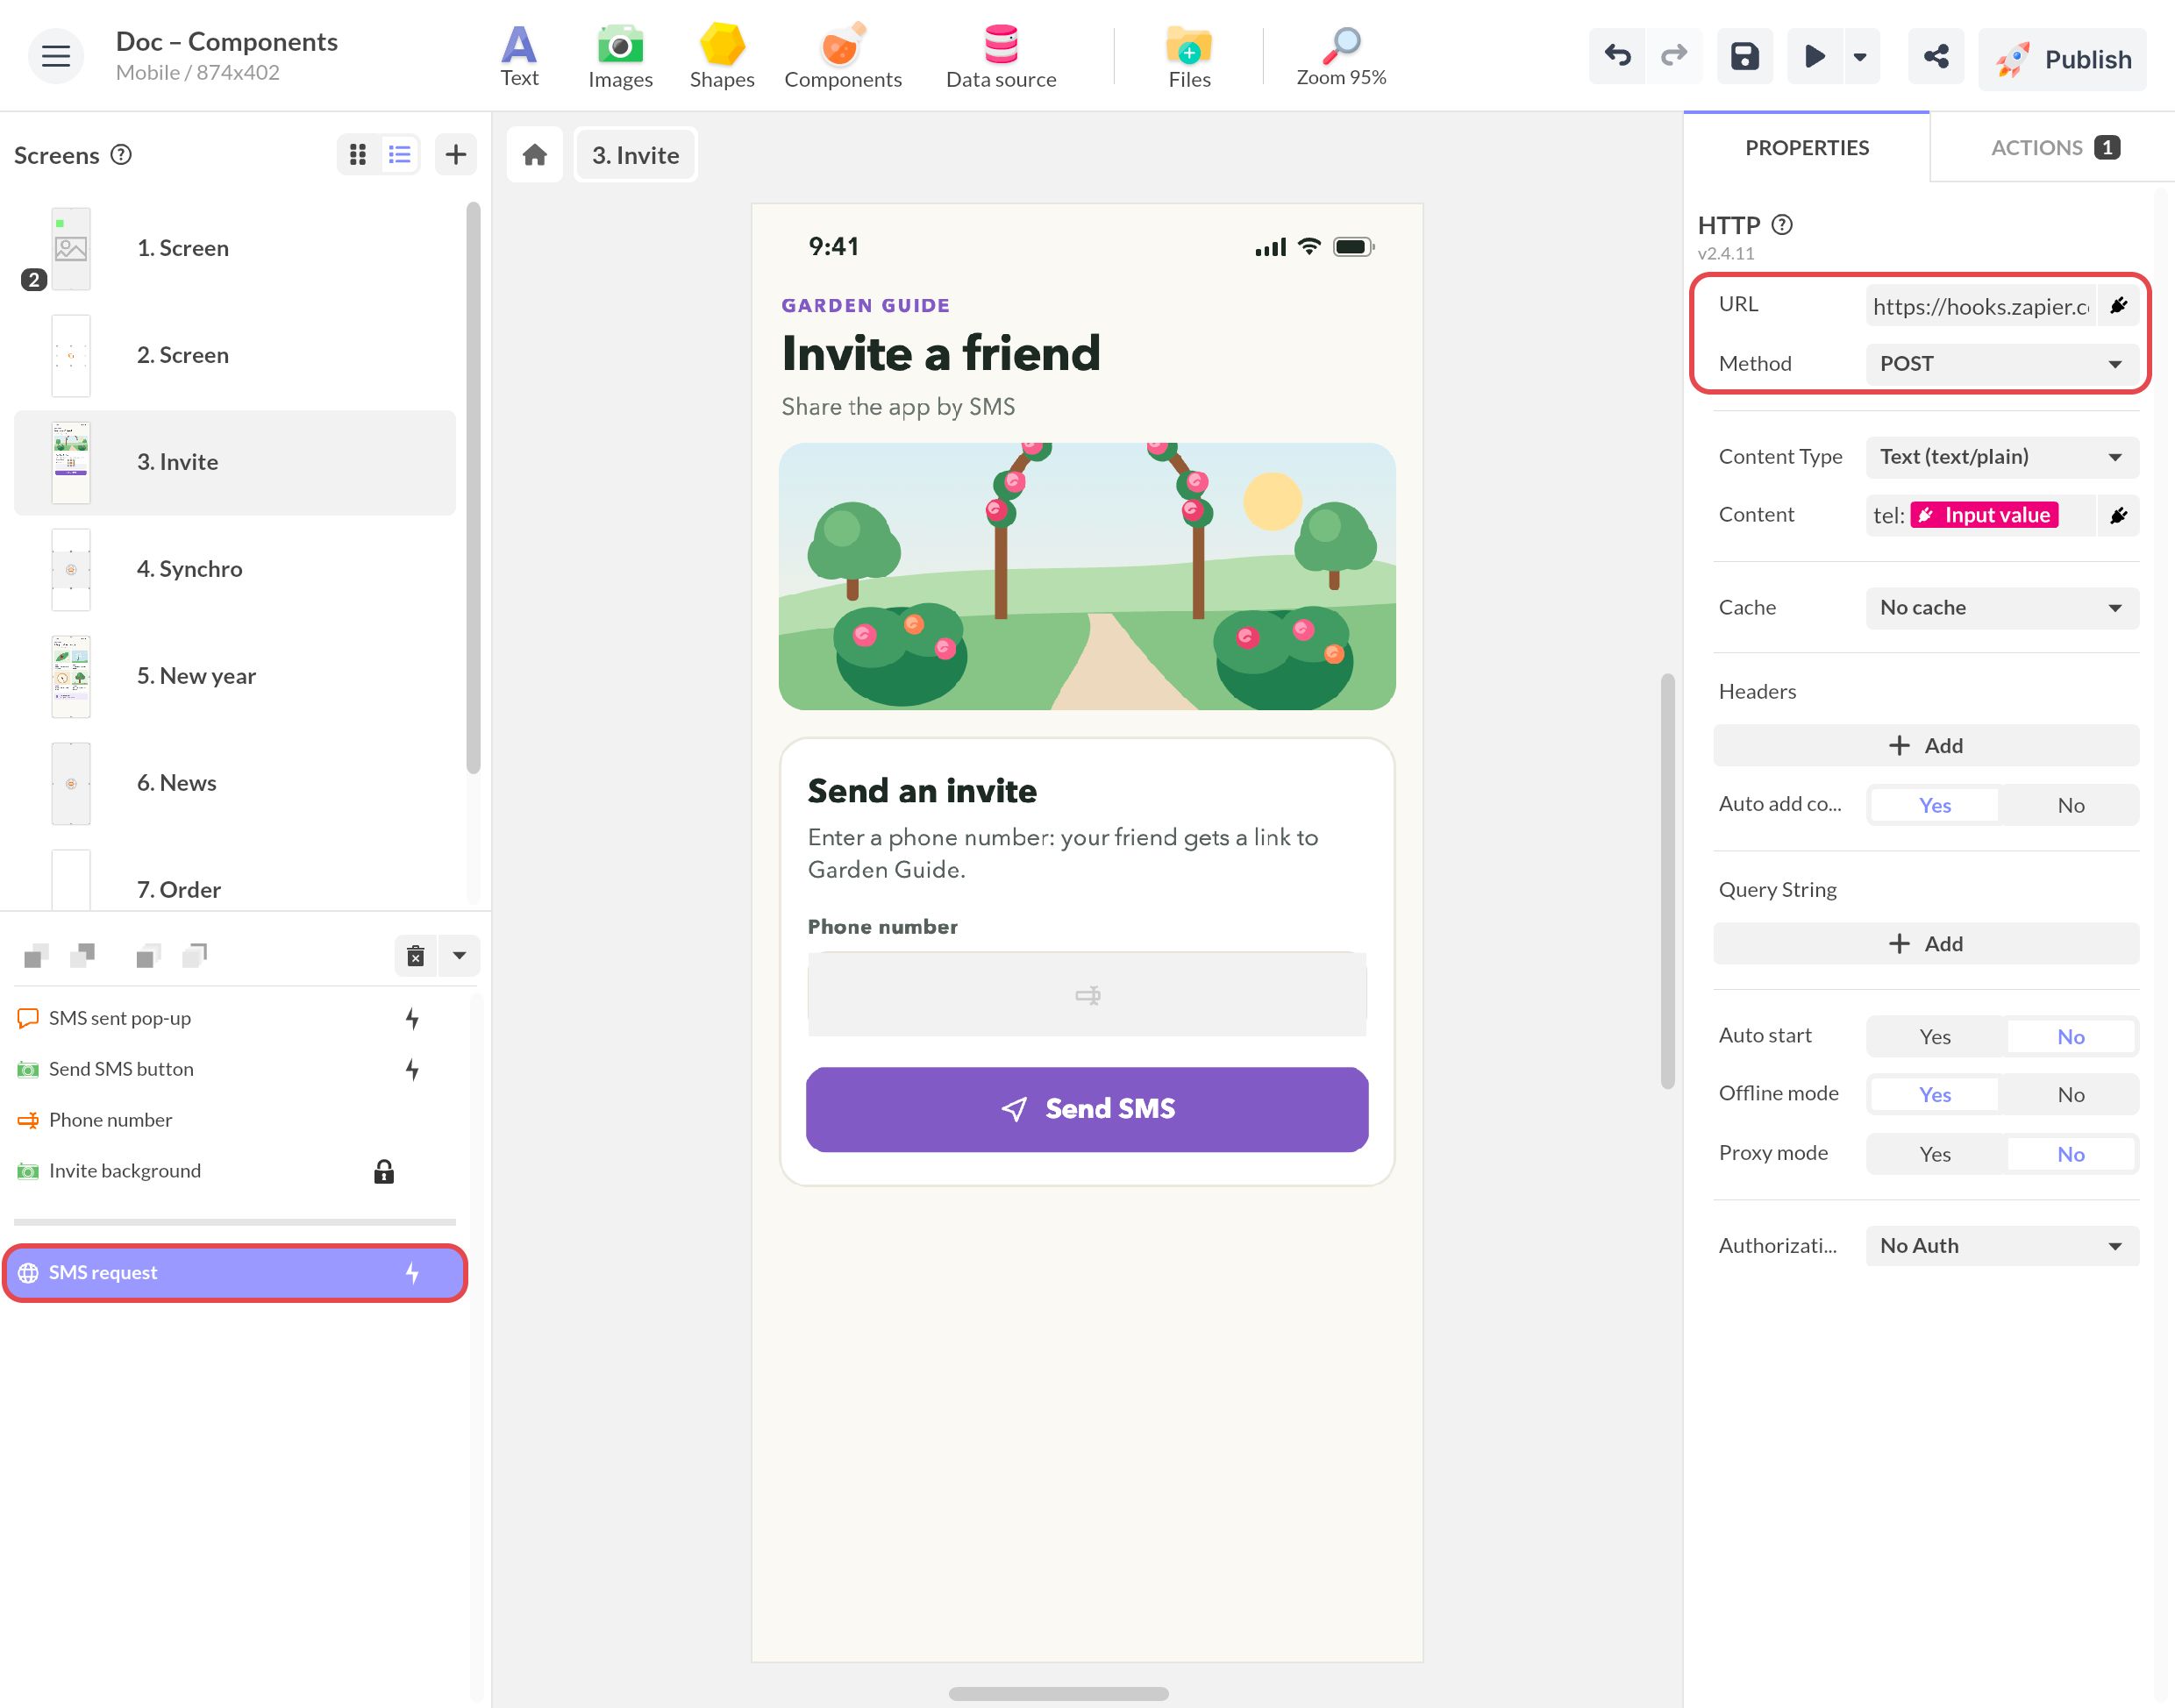
Task: Open the Components library
Action: [842, 56]
